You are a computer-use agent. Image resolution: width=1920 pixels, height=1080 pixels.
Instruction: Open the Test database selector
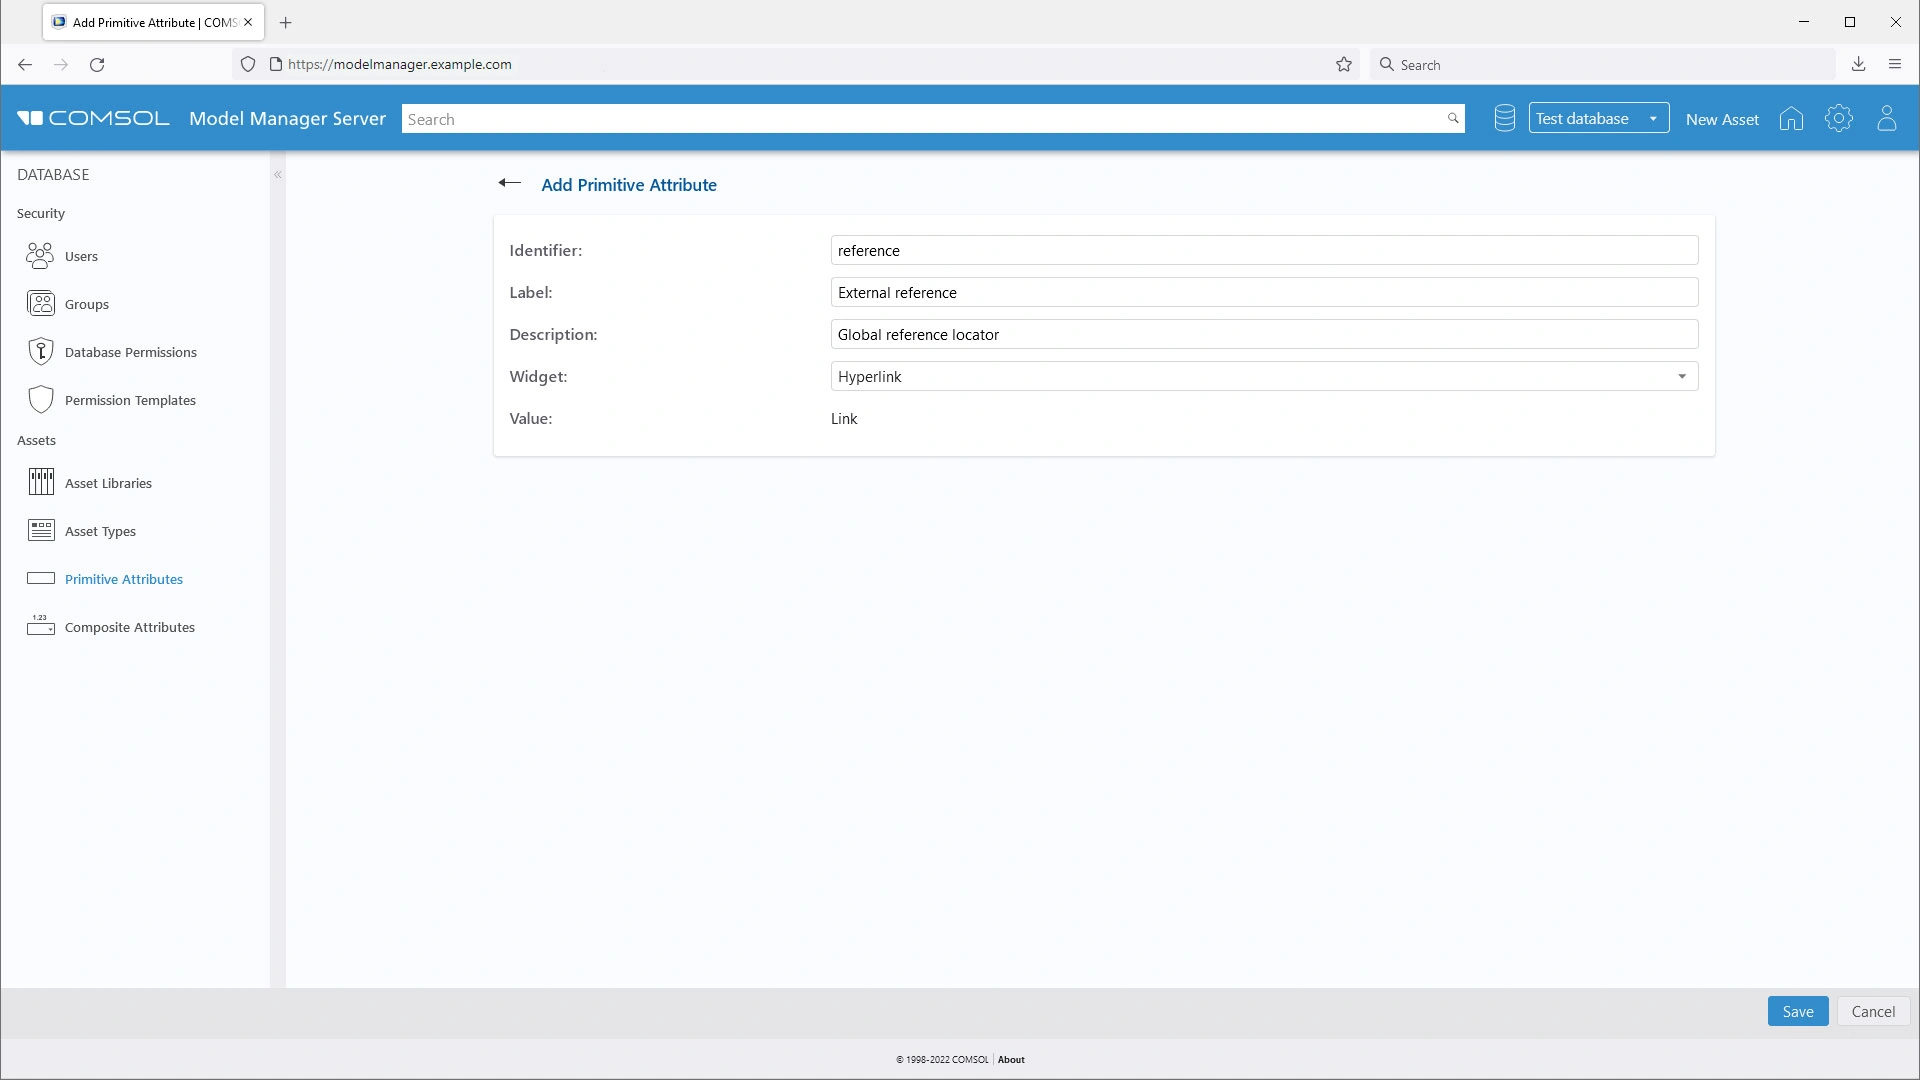(1598, 119)
